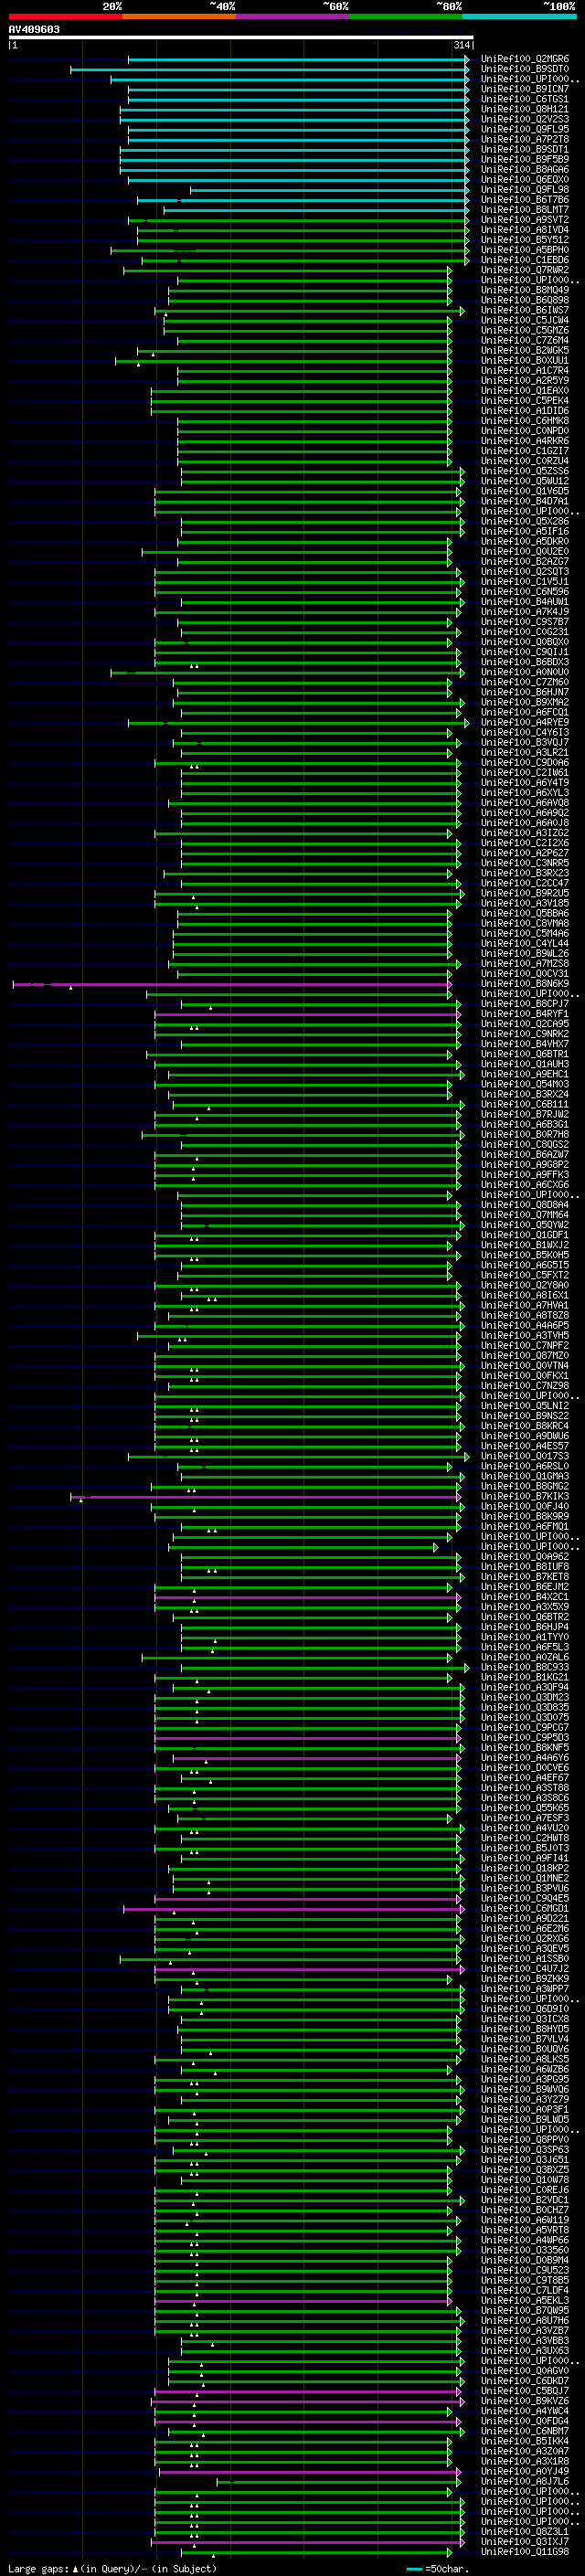585x2576 pixels.
Task: Click hit label UniRef100_A6W119
Action: pos(525,2220)
